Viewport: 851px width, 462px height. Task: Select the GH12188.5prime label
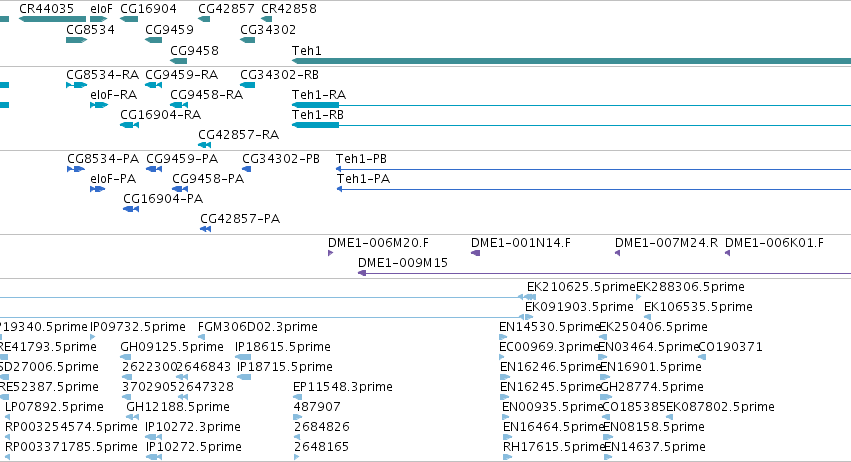coord(178,408)
